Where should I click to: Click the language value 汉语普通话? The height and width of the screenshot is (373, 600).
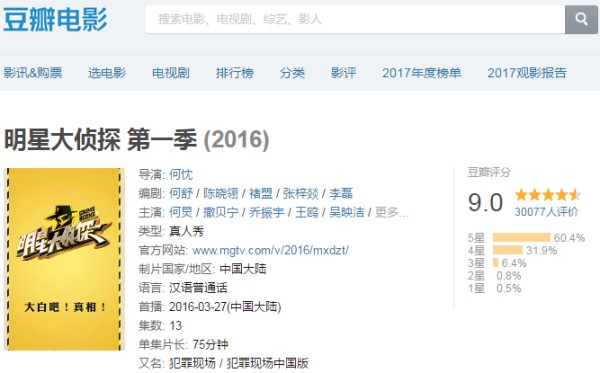pyautogui.click(x=198, y=288)
